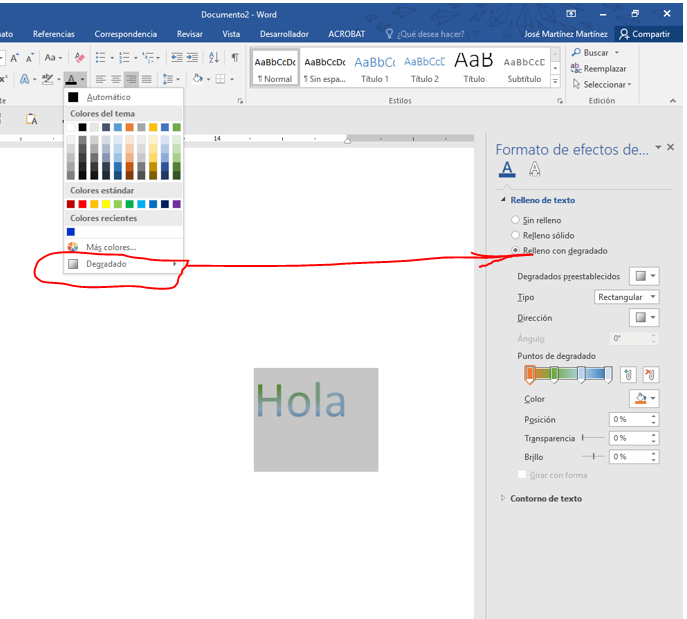Click the paragraph shading bucket icon
The image size is (687, 619).
198,78
